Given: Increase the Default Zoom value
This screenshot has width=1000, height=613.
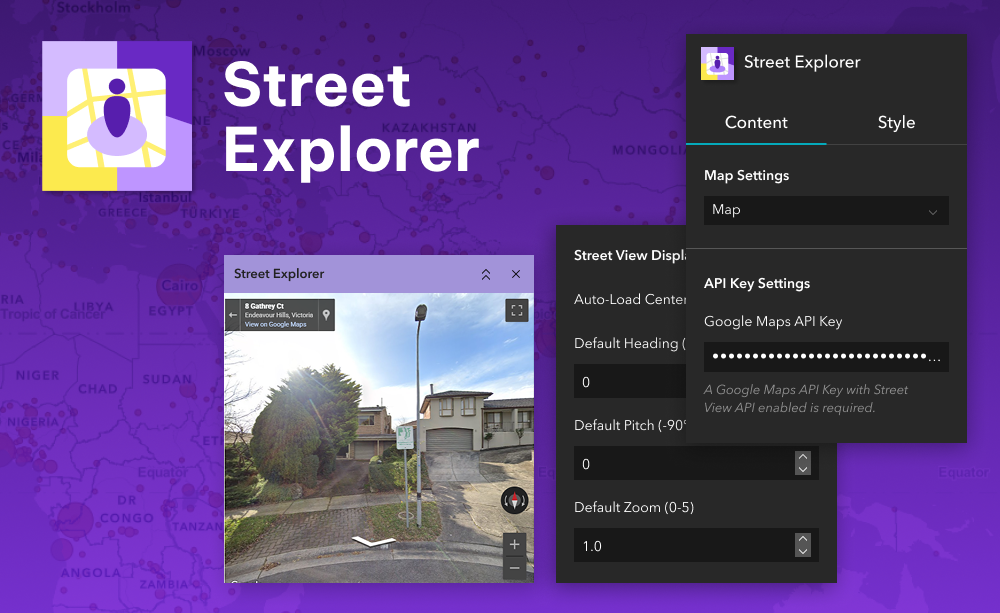Looking at the screenshot, I should coord(802,540).
